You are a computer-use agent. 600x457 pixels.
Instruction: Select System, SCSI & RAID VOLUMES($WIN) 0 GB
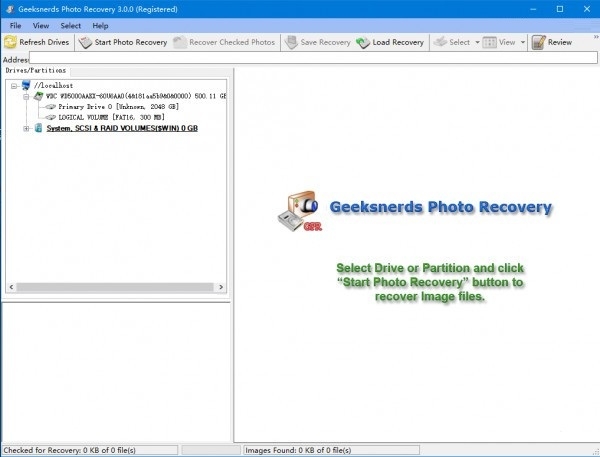click(x=122, y=128)
